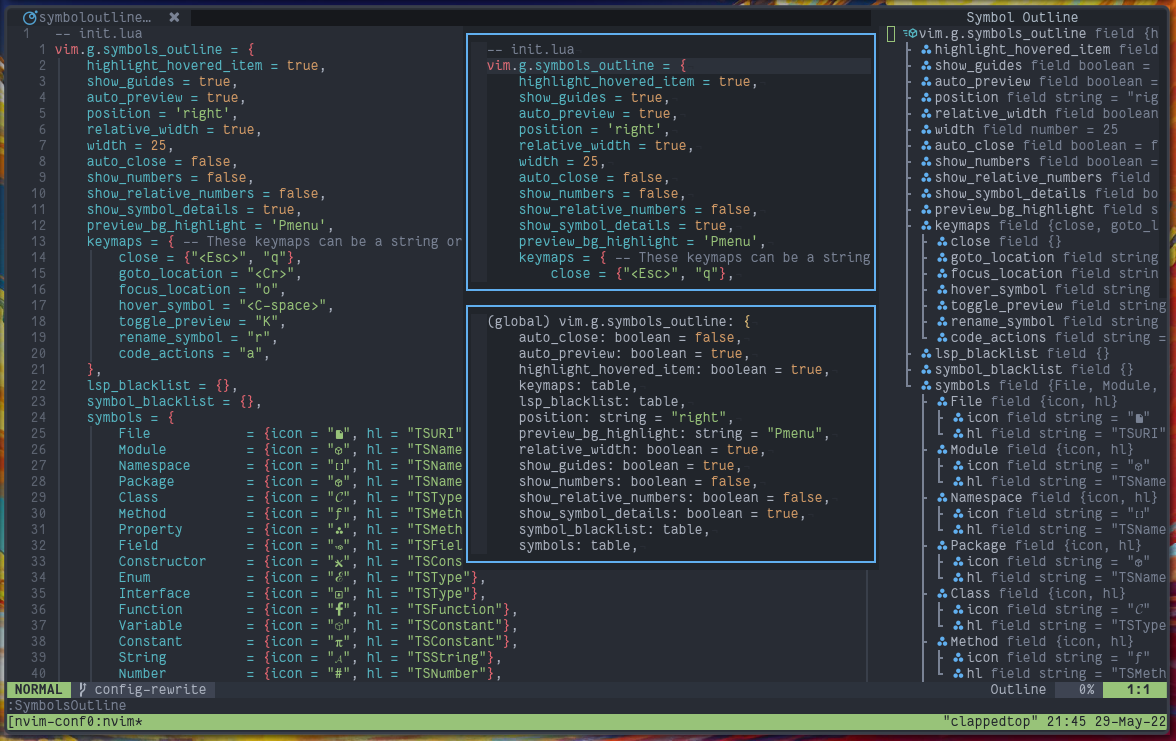Collapse the Package node in outline
Viewport: 1176px width, 741px height.
point(943,545)
